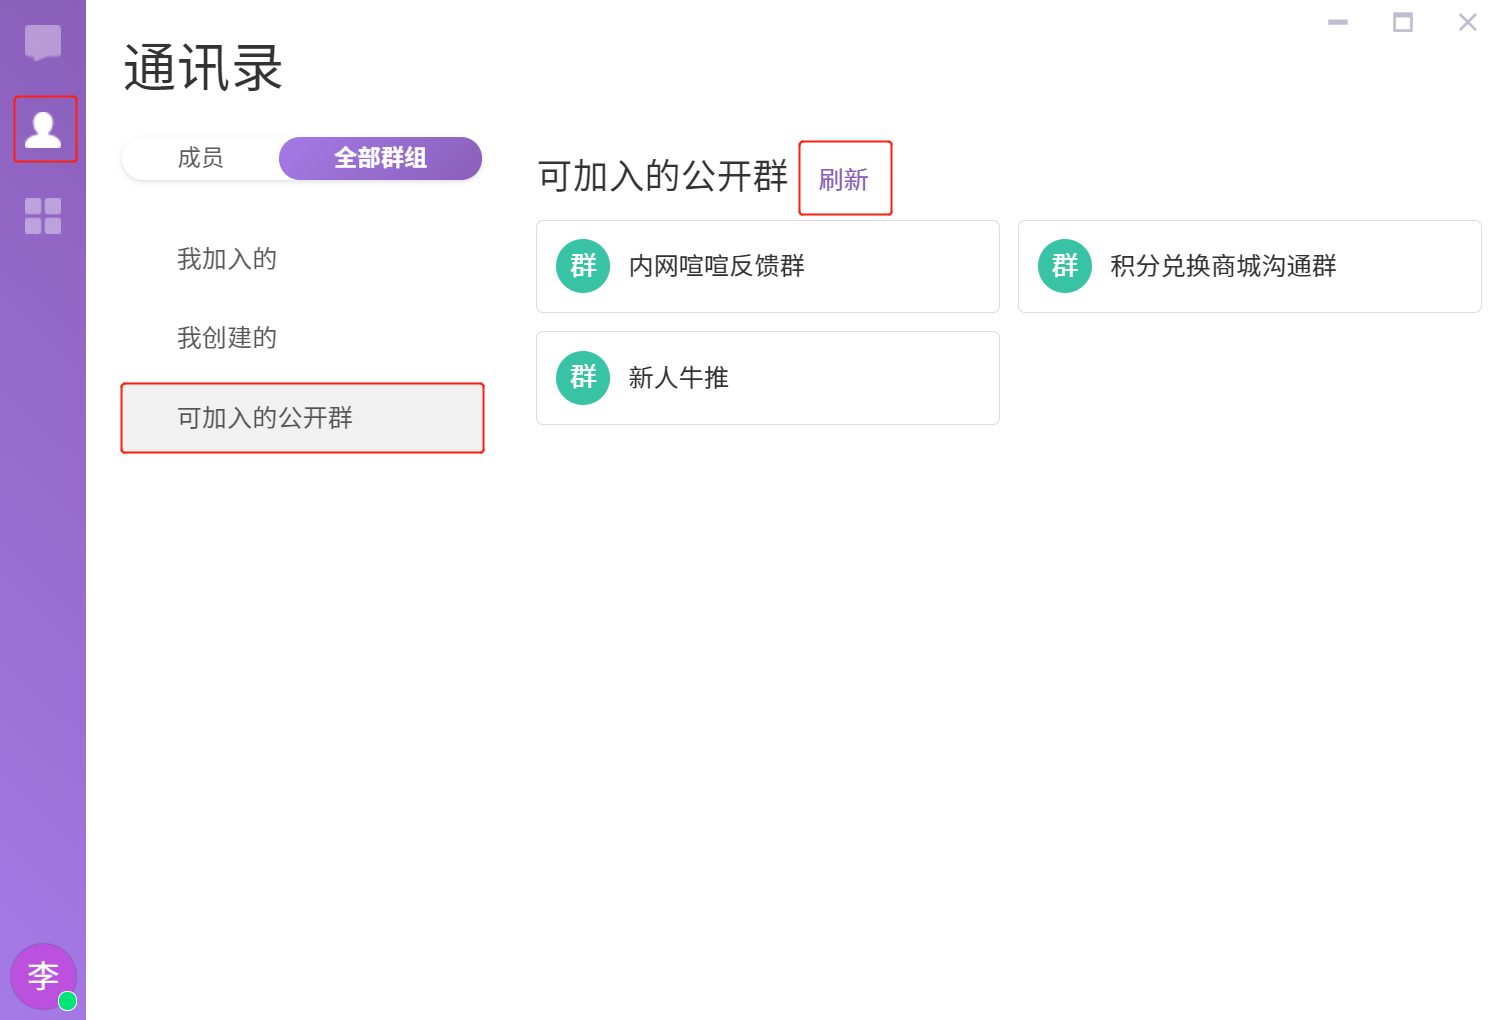Click the 李 user avatar
Screen dimensions: 1500x1020
pyautogui.click(x=40, y=974)
